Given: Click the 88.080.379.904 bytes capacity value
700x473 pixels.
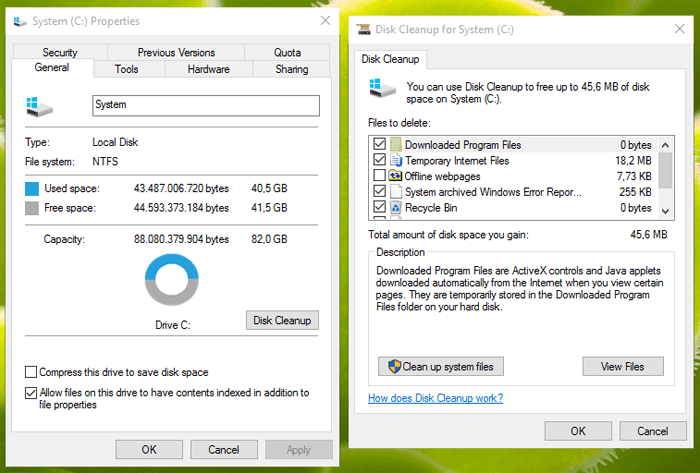Looking at the screenshot, I should pos(181,239).
